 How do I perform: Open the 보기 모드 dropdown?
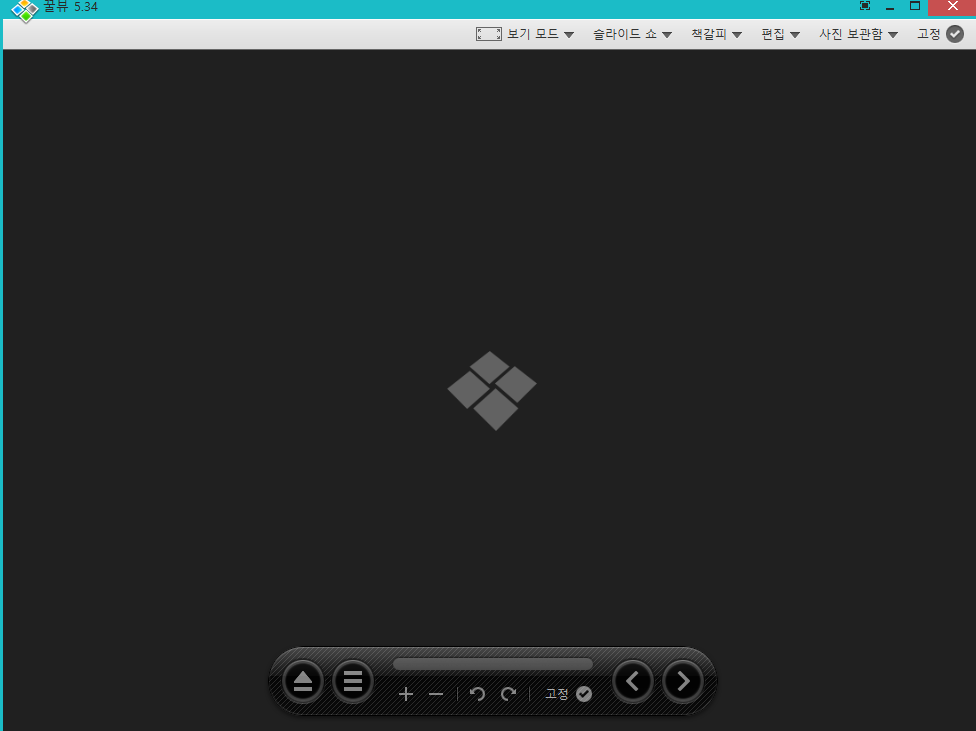coord(540,34)
